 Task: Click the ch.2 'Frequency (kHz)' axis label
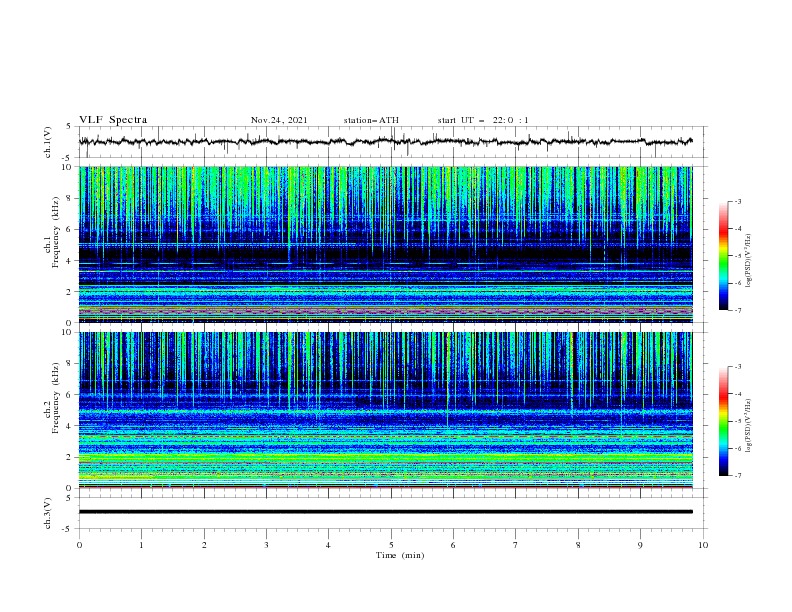pyautogui.click(x=56, y=396)
